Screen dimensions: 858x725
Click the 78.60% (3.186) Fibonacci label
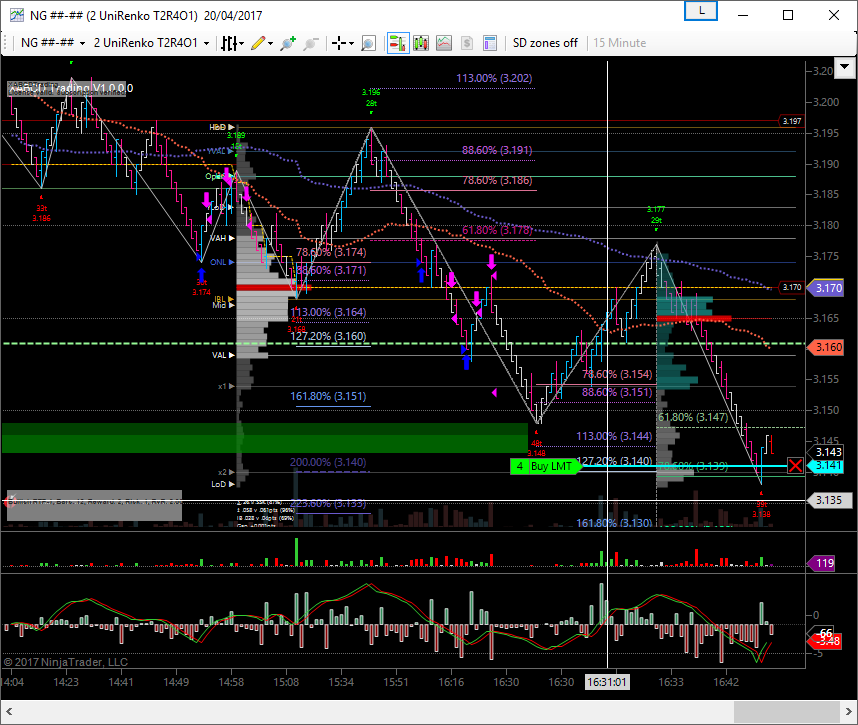click(x=497, y=180)
